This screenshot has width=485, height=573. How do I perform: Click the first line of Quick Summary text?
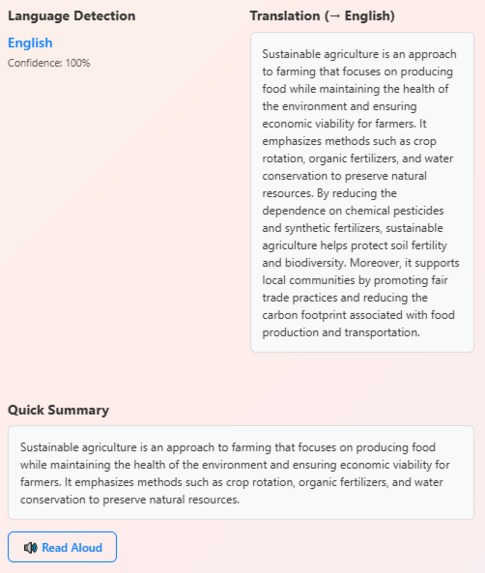click(x=228, y=447)
